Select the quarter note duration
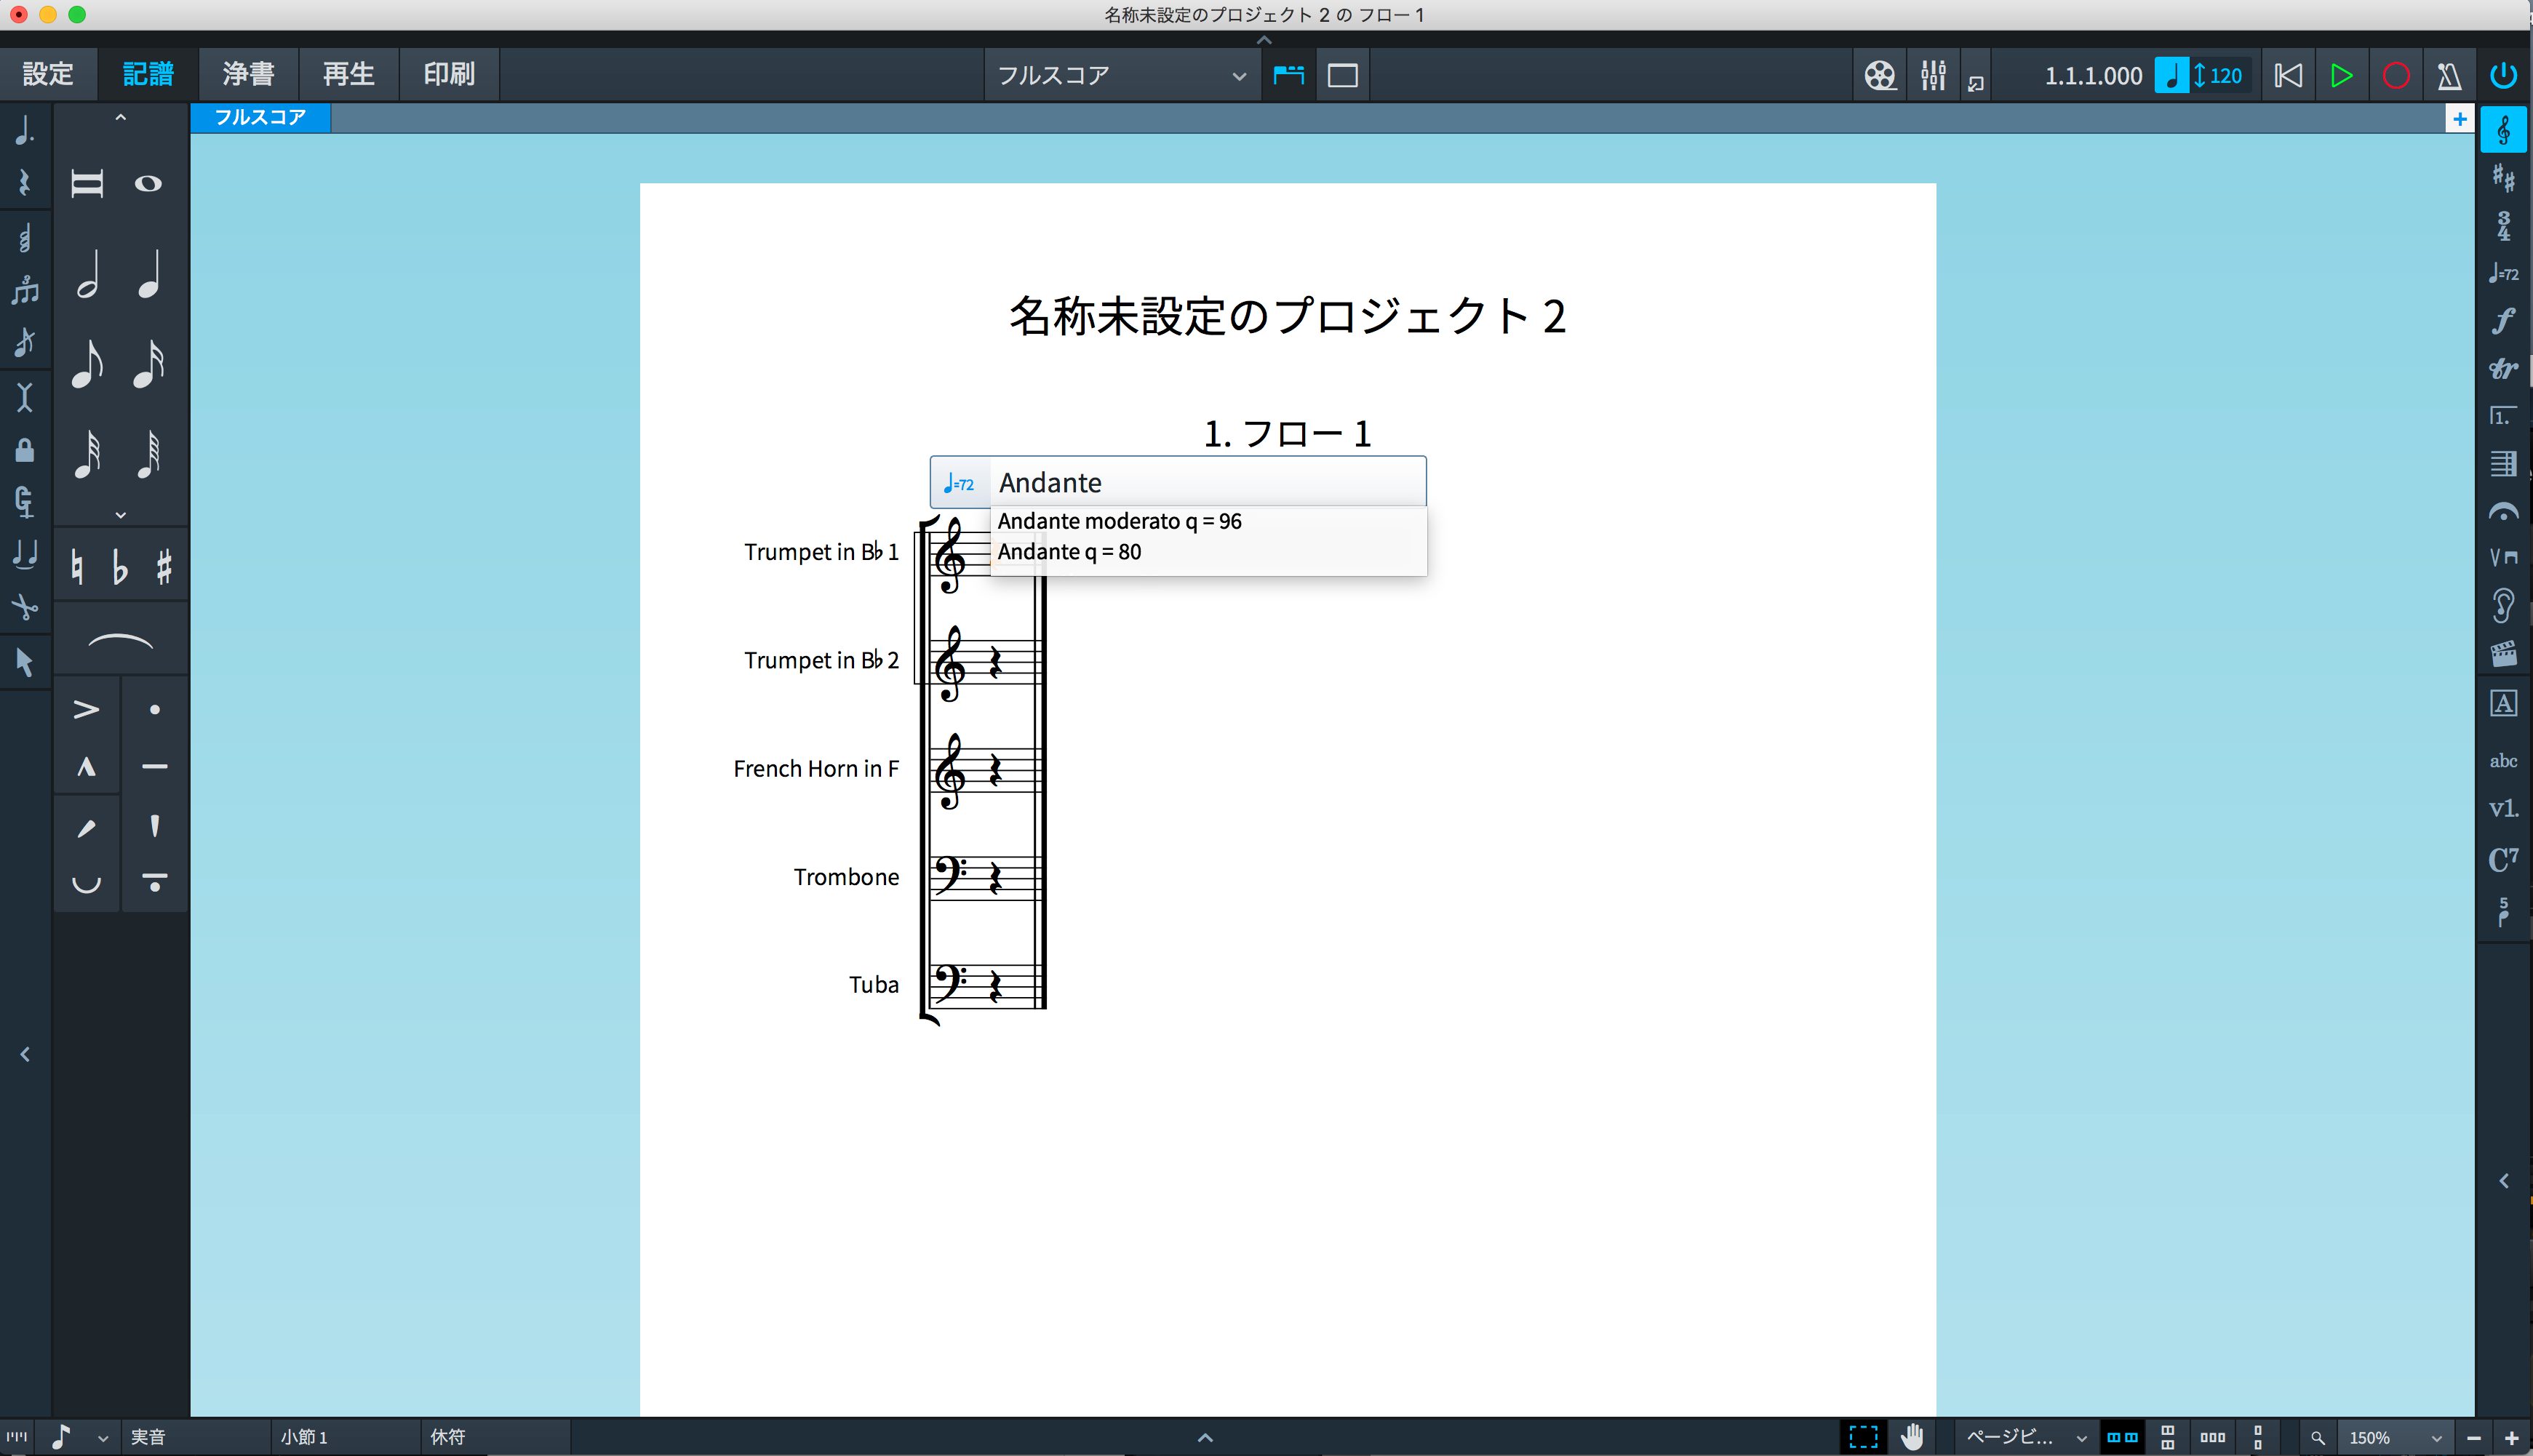Screen dimensions: 2533x1456 click(x=149, y=273)
